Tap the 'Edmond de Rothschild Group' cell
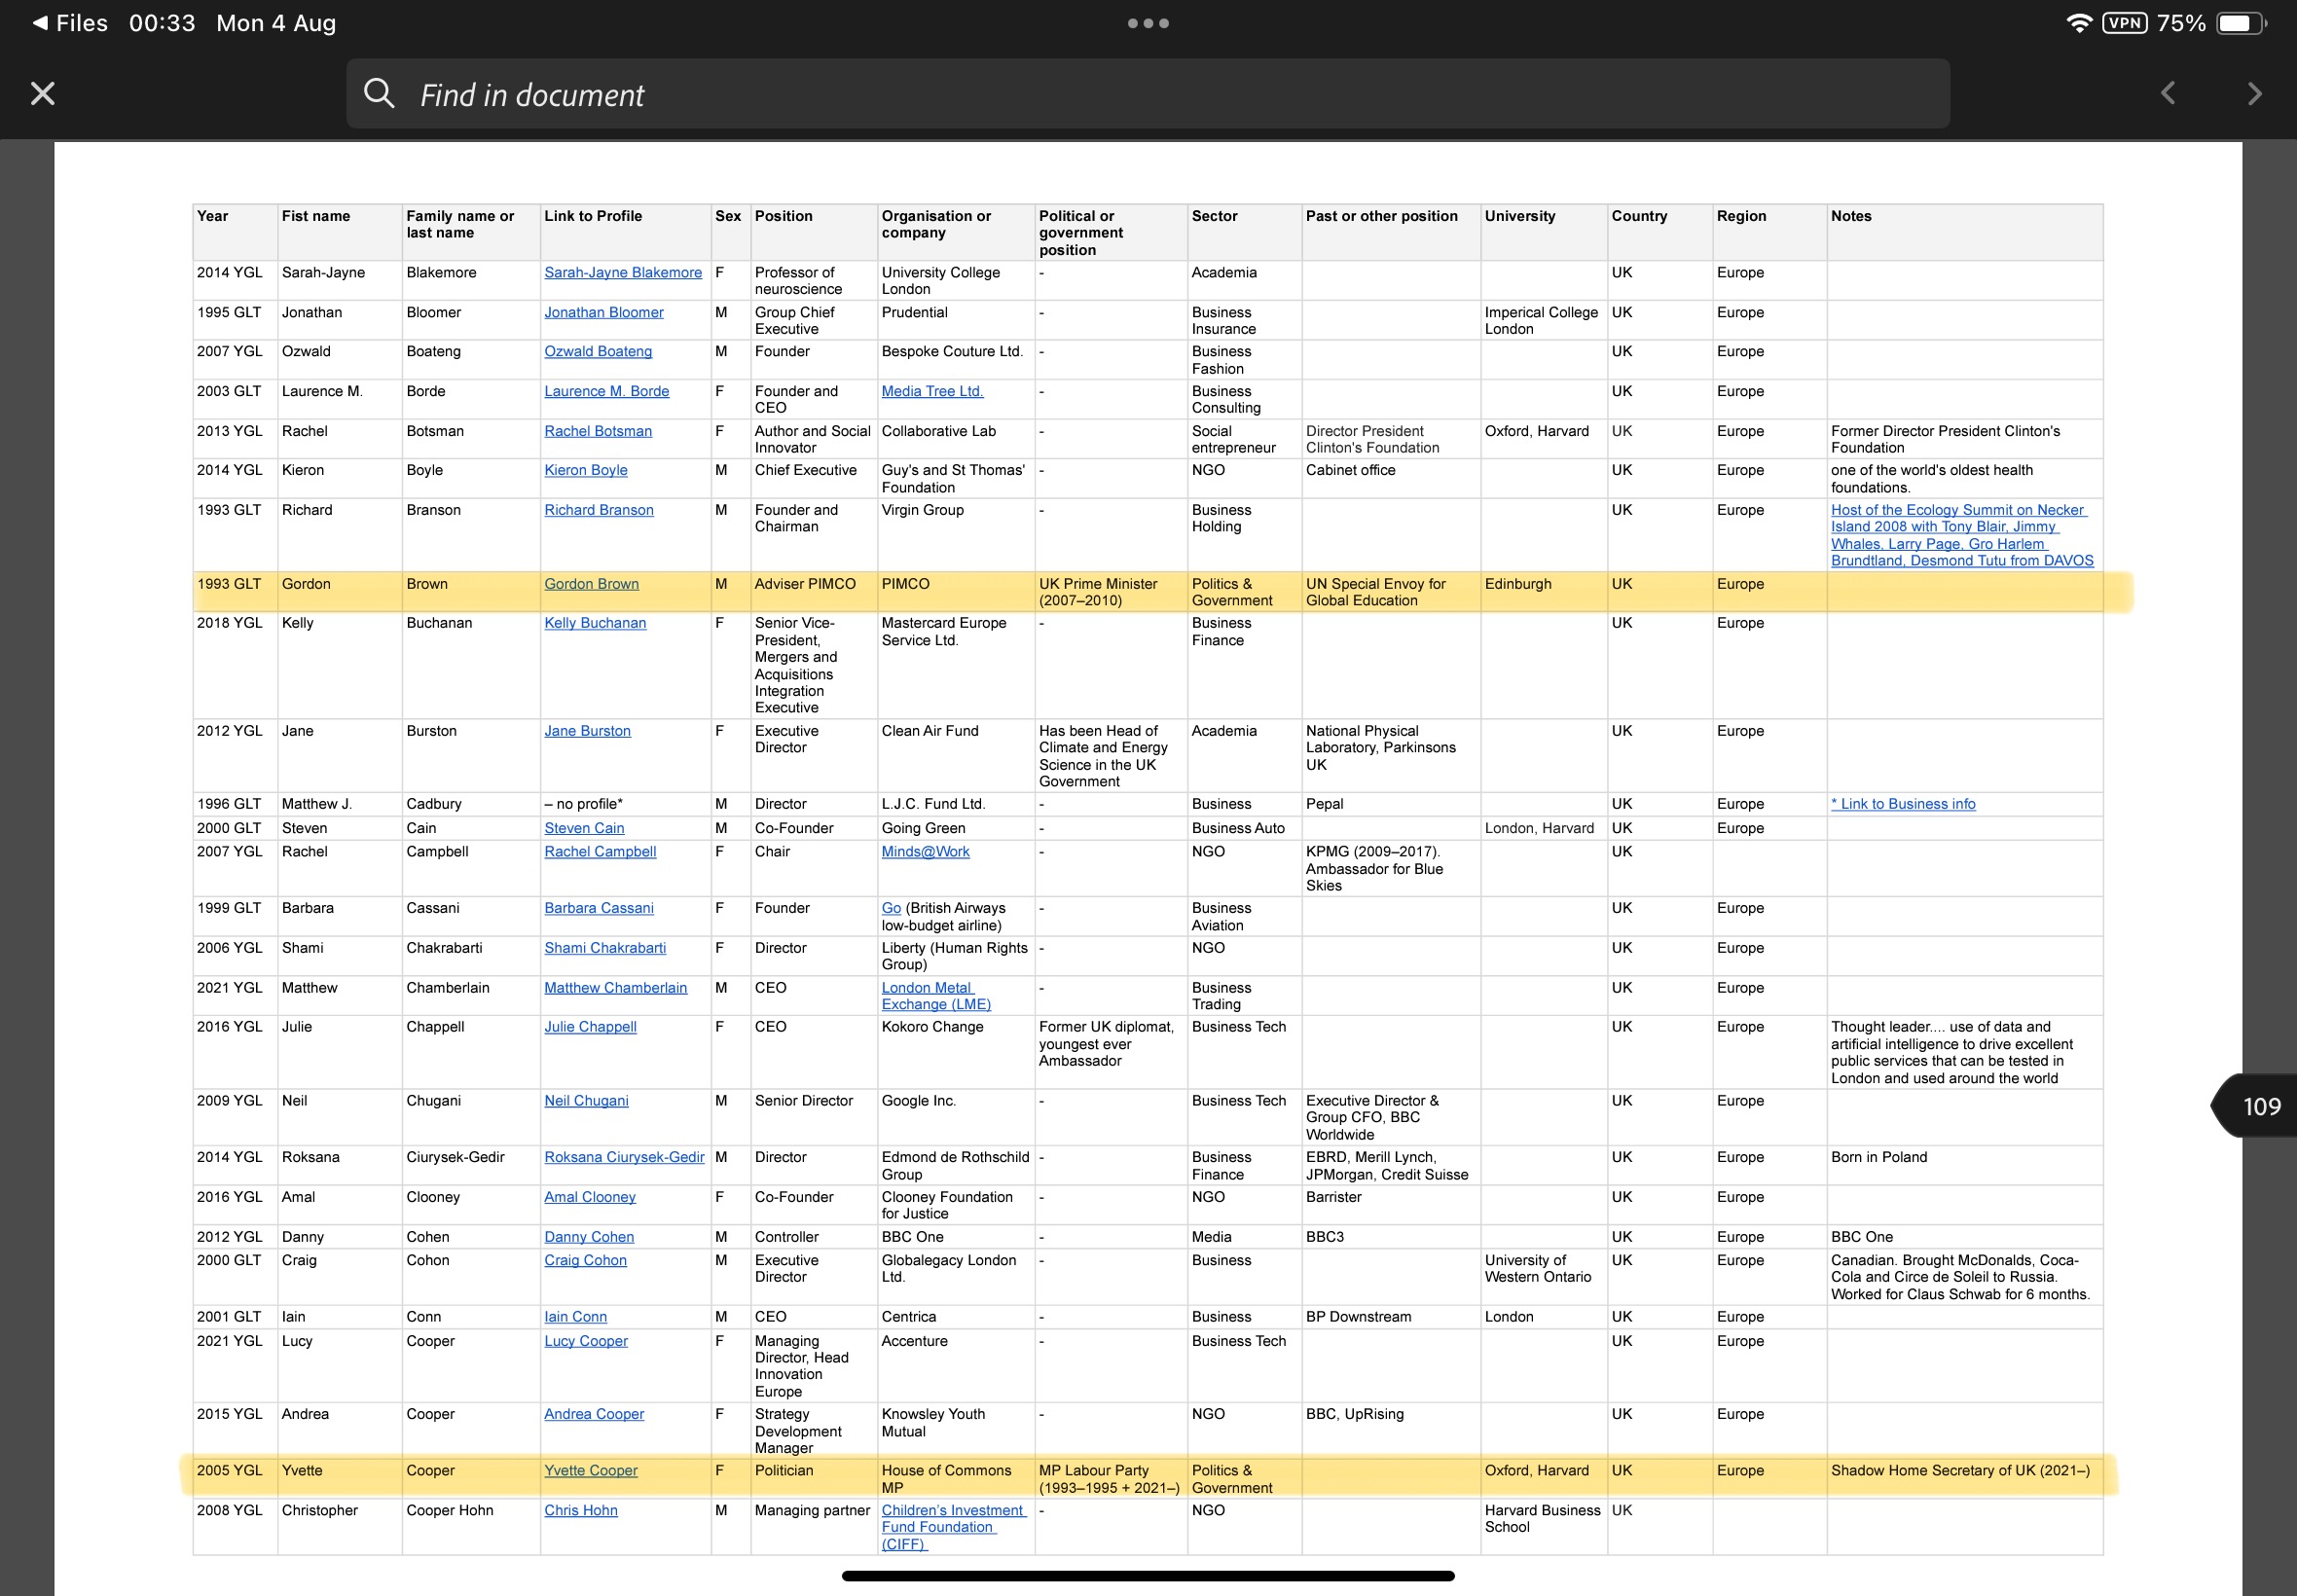 click(x=955, y=1166)
